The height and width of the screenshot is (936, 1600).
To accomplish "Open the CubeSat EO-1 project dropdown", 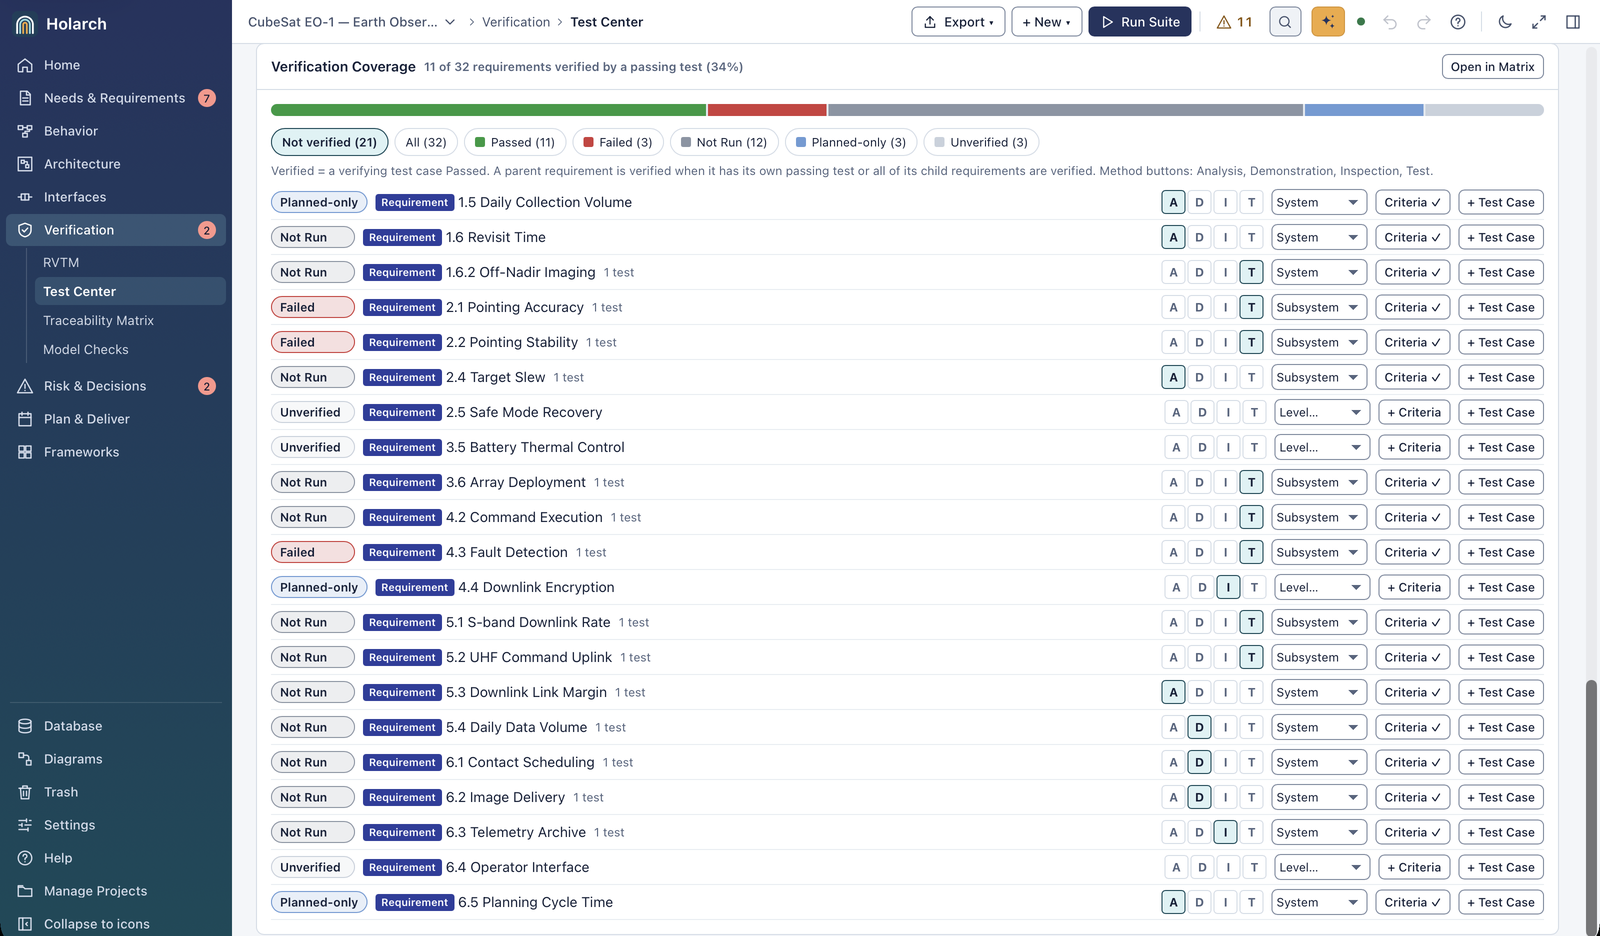I will coord(352,22).
